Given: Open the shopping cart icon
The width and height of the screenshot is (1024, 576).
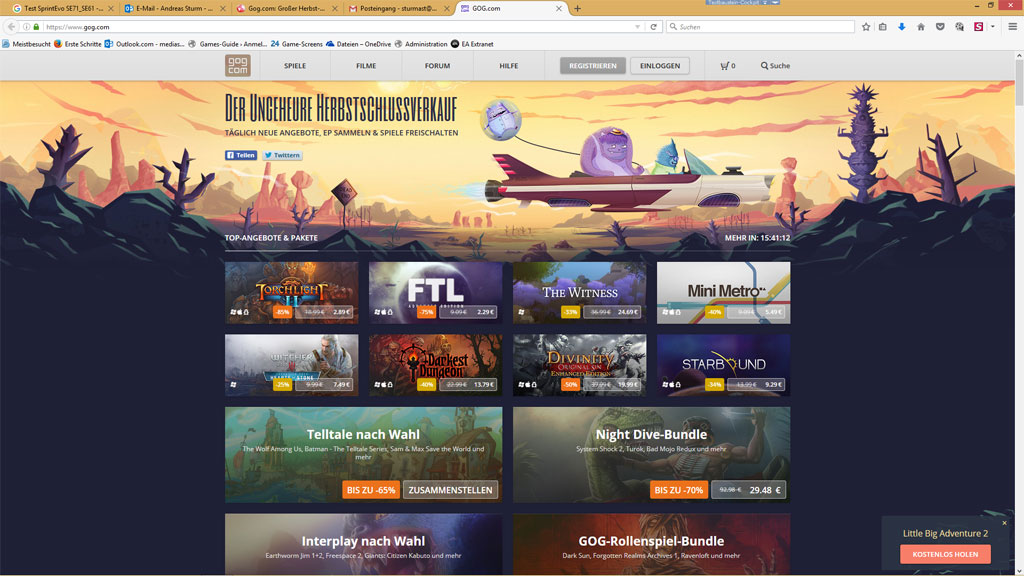Looking at the screenshot, I should 724,66.
